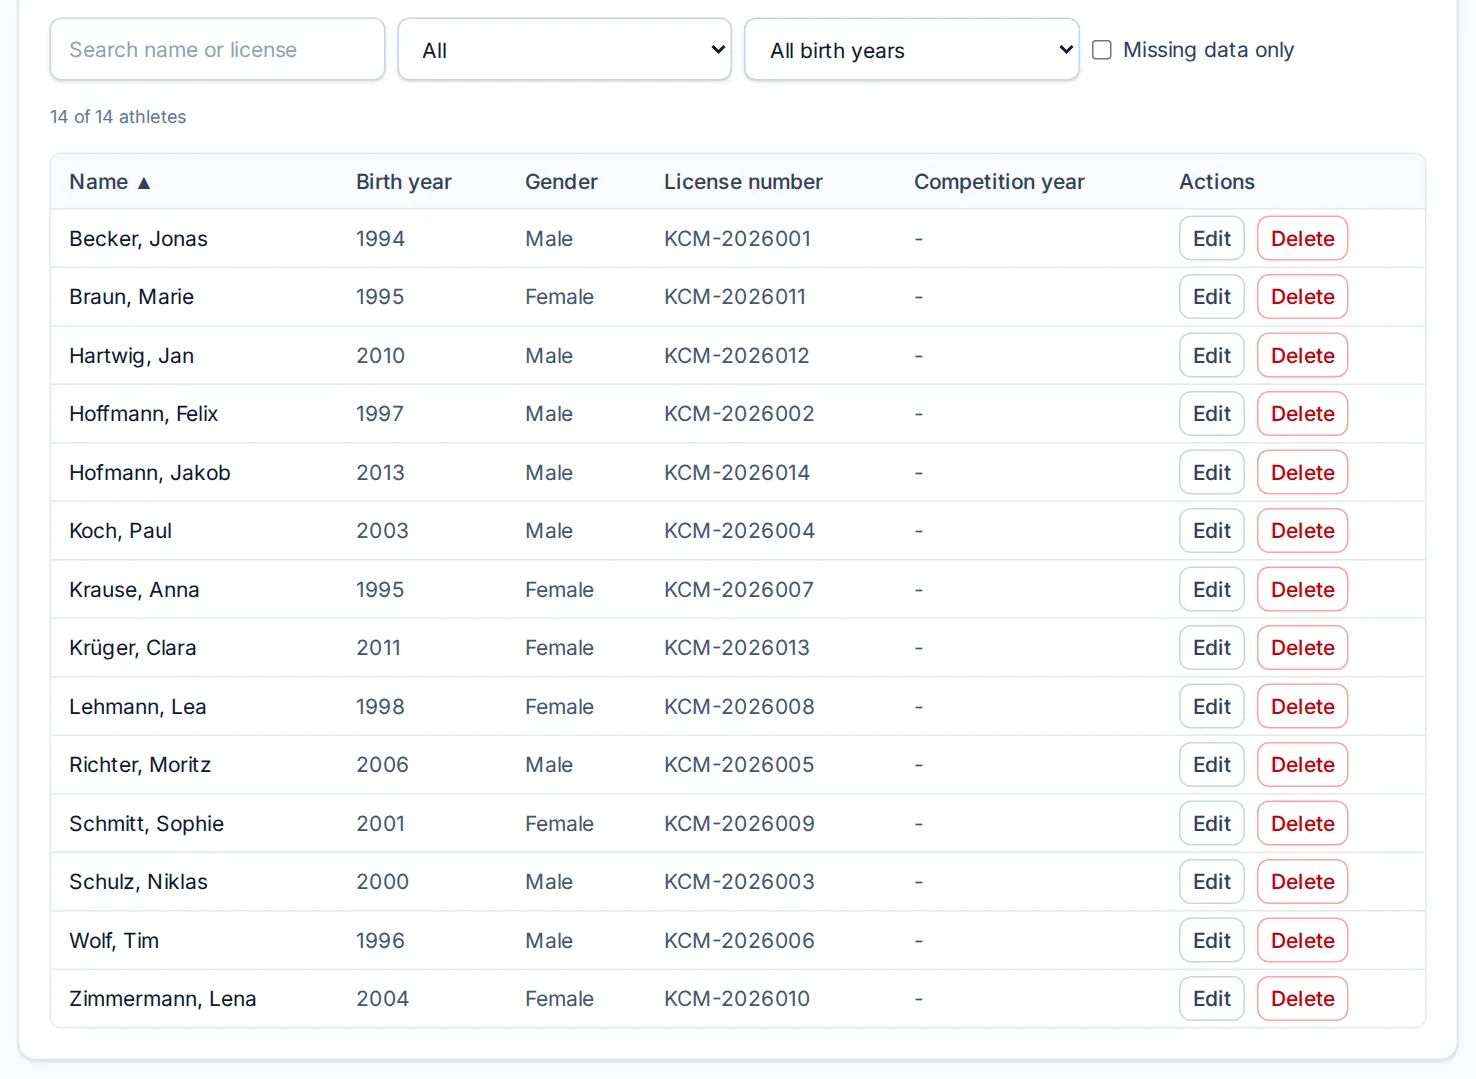
Task: Sort by the Name column header
Action: (109, 182)
